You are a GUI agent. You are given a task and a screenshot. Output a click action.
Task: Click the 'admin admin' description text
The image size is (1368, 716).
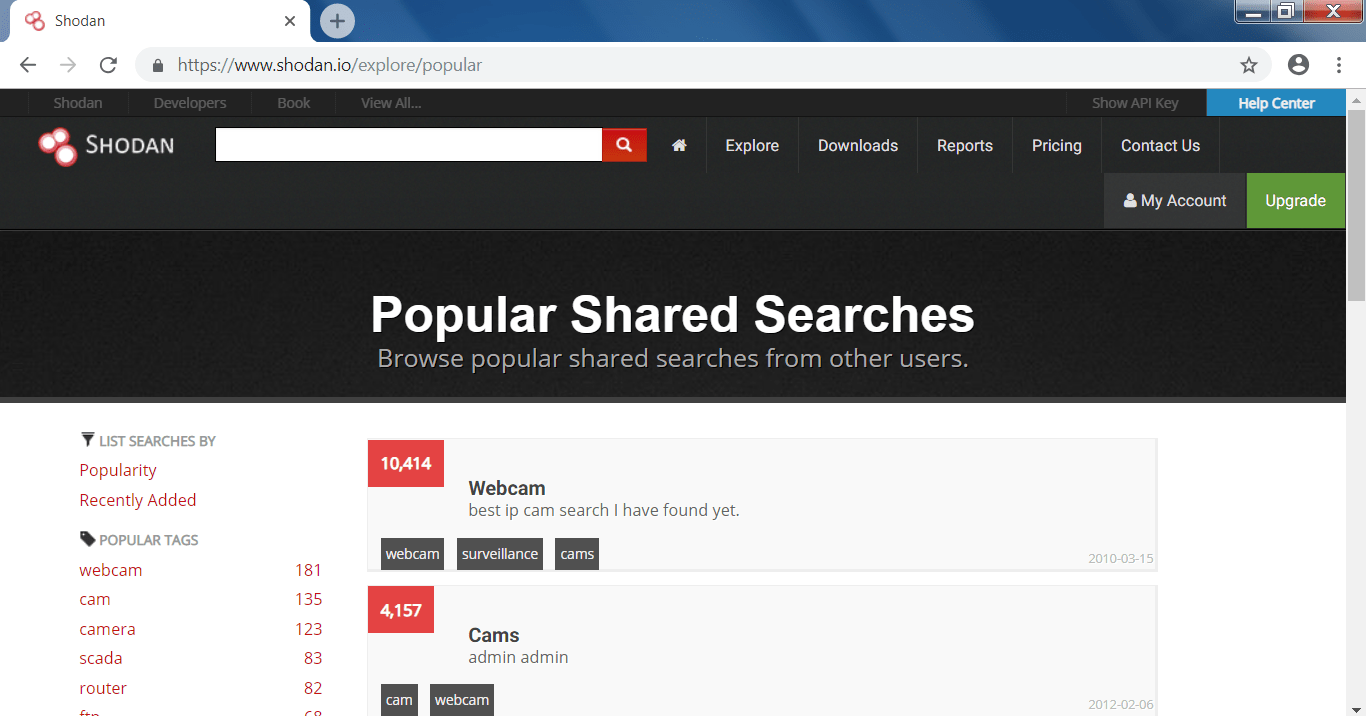518,657
